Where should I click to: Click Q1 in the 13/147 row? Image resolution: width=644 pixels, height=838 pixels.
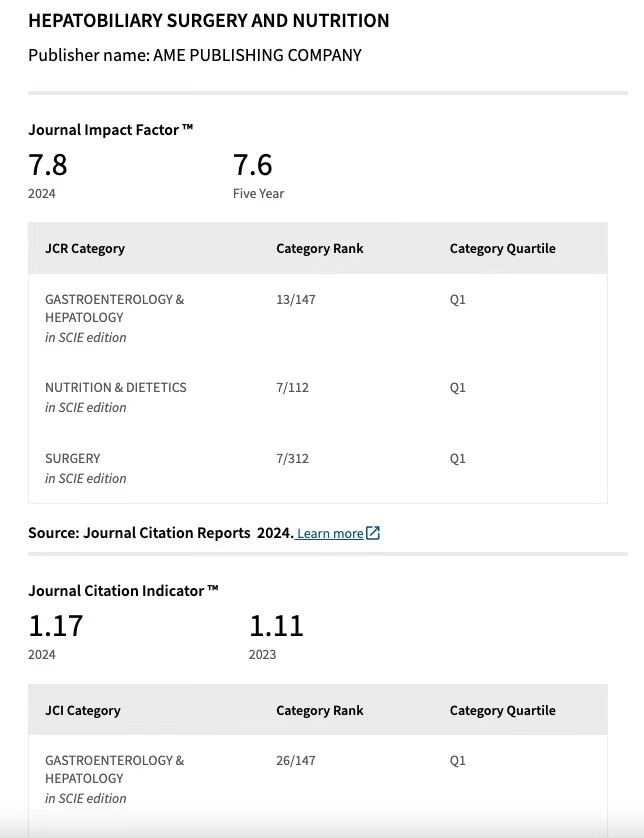tap(457, 299)
